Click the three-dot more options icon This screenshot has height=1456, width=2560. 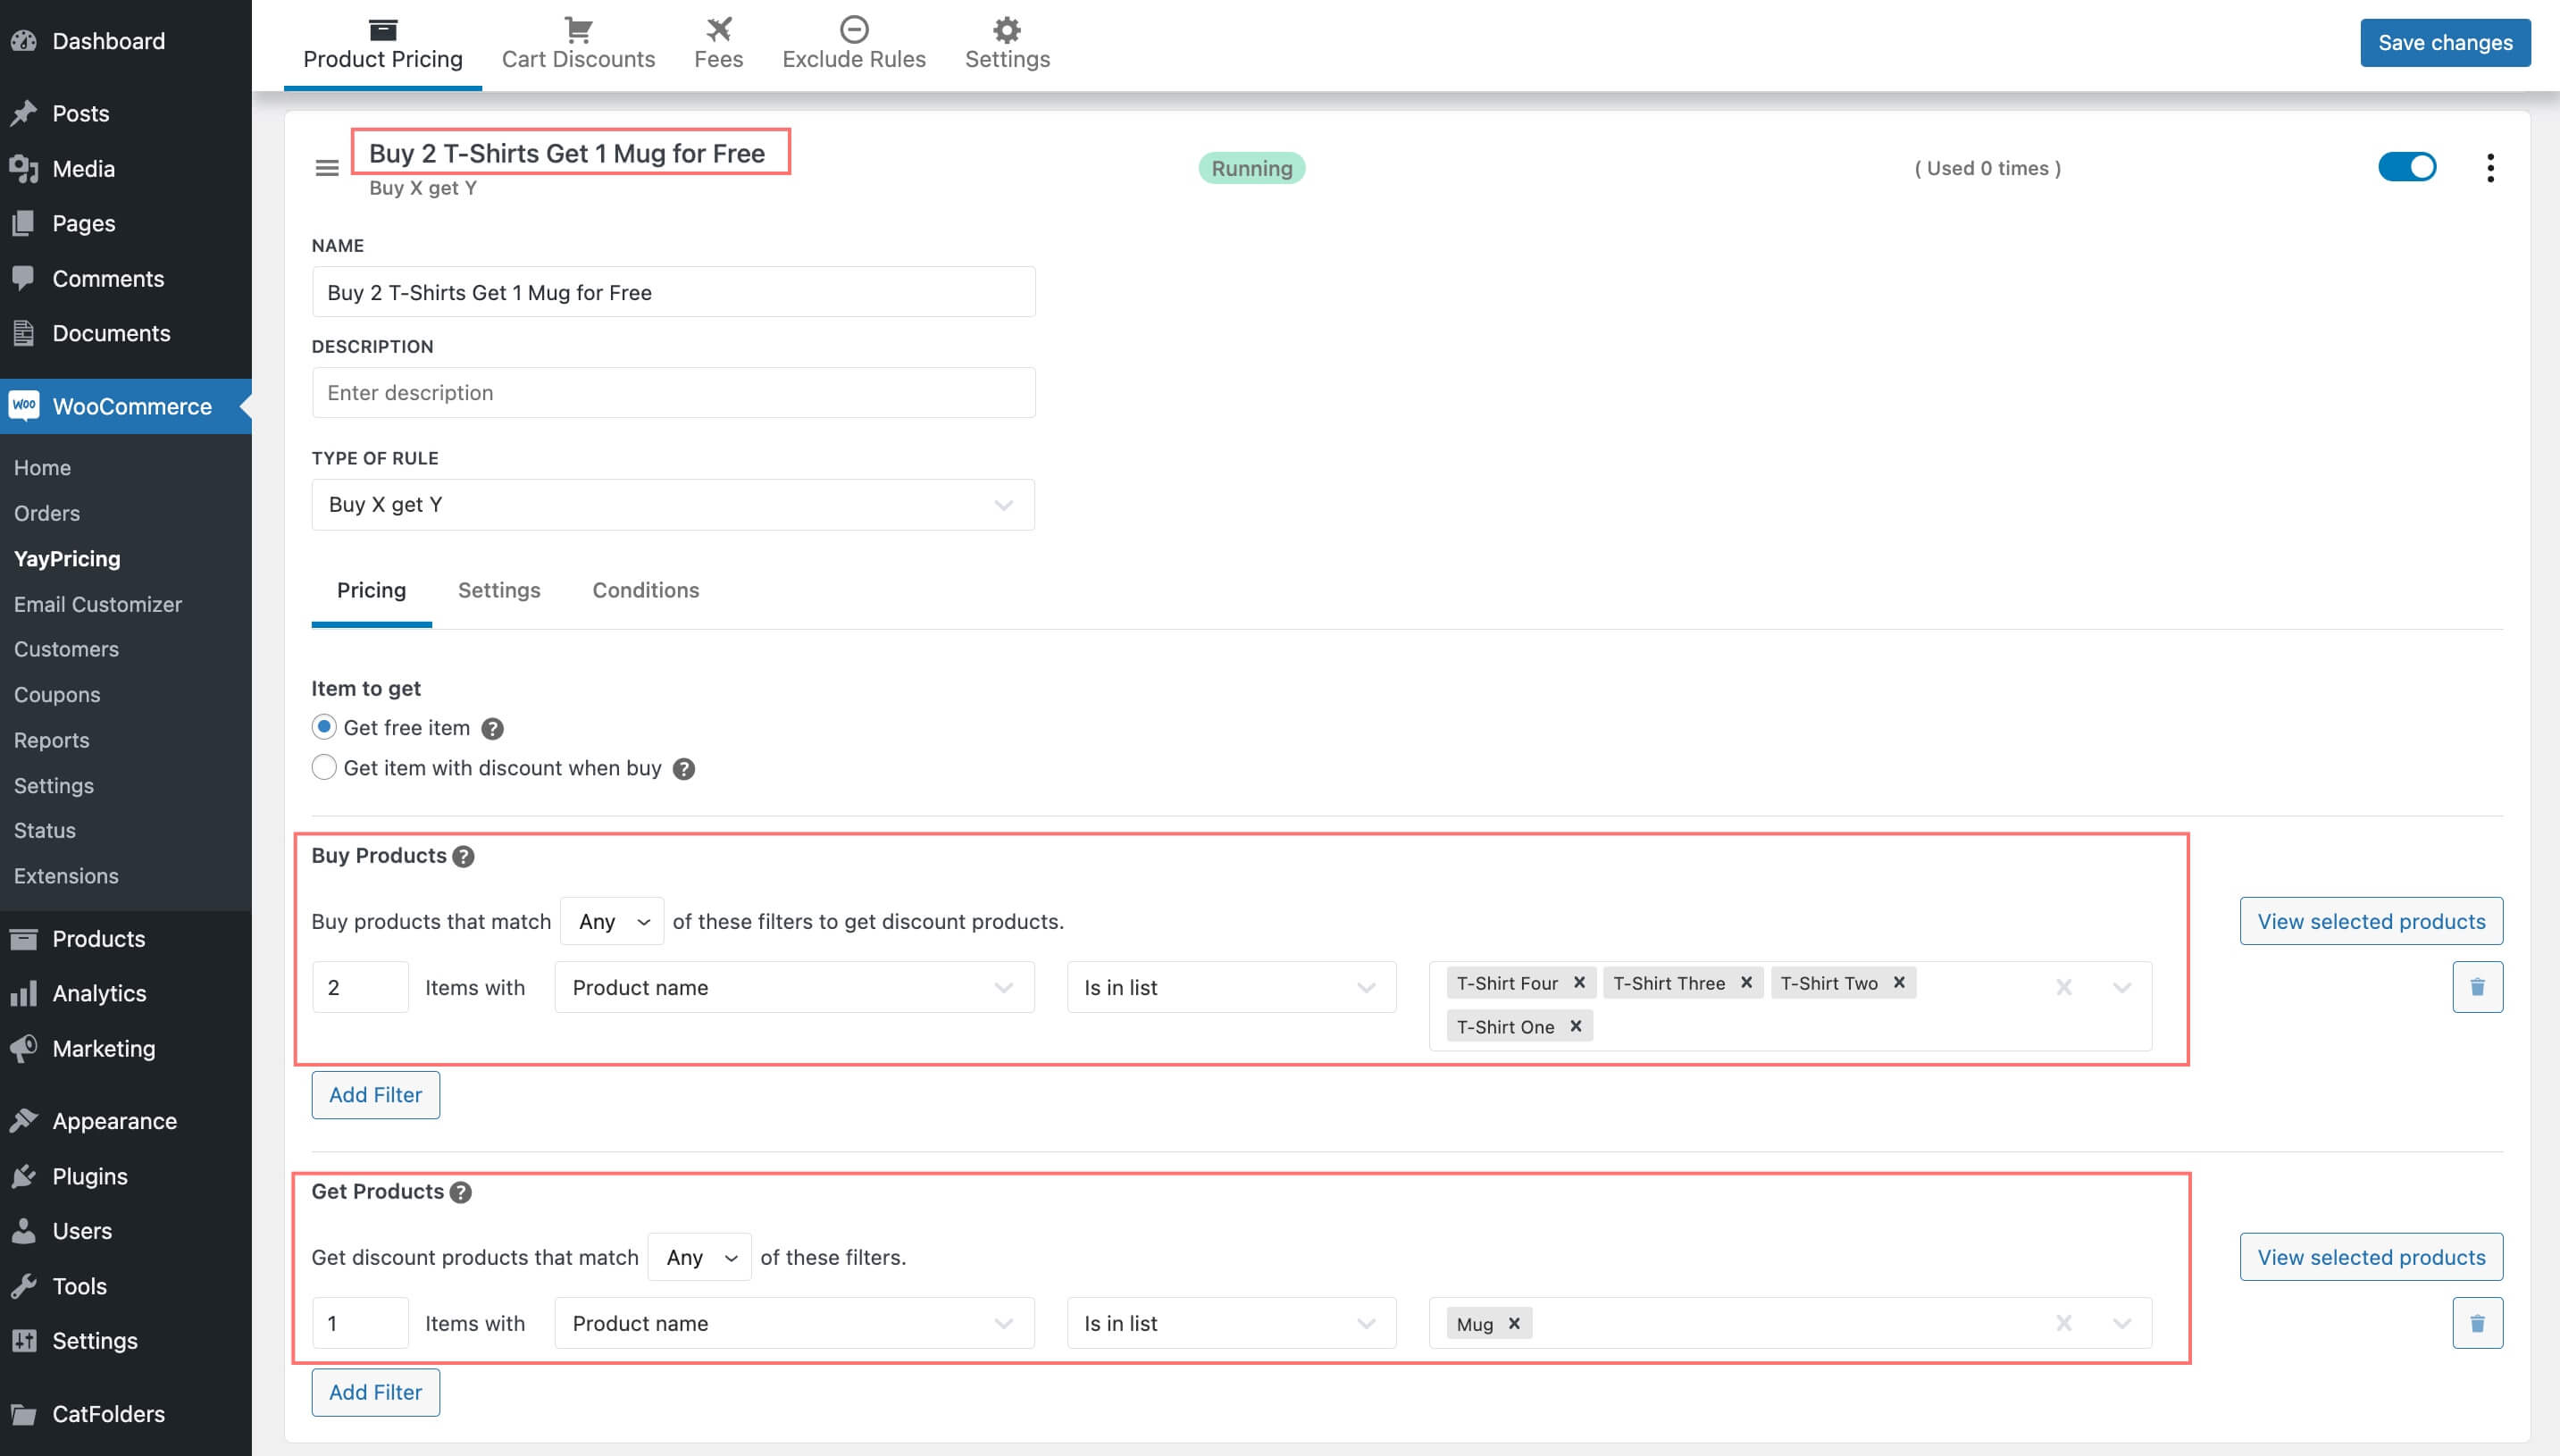click(x=2489, y=167)
